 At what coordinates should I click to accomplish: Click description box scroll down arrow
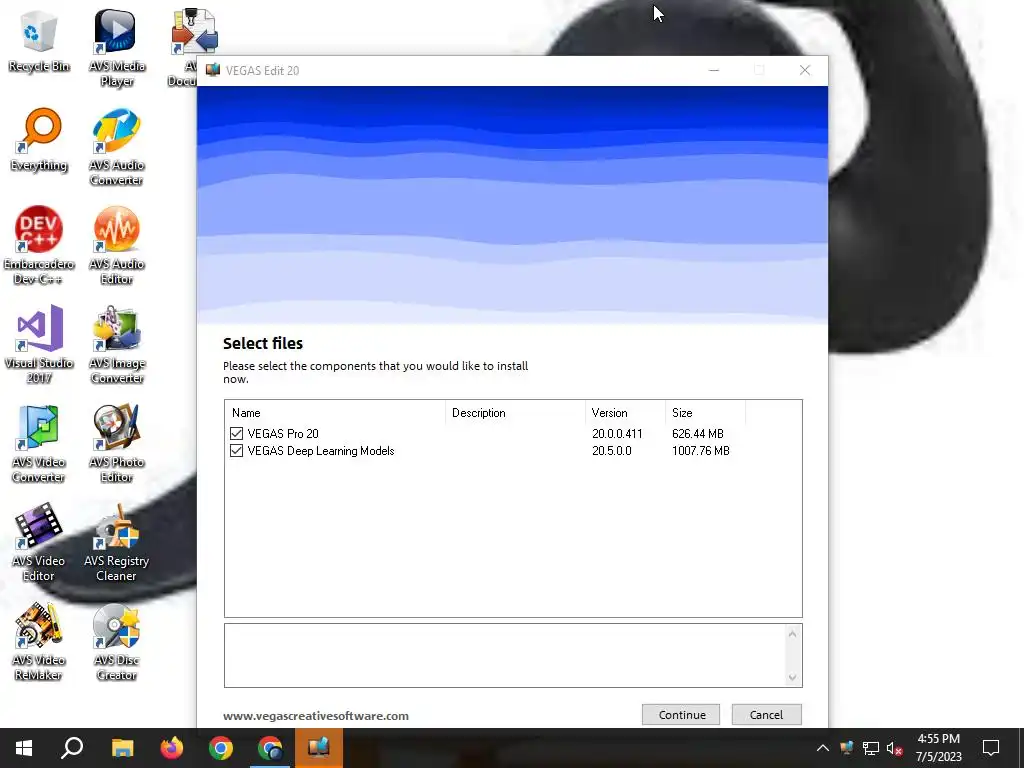pyautogui.click(x=792, y=677)
